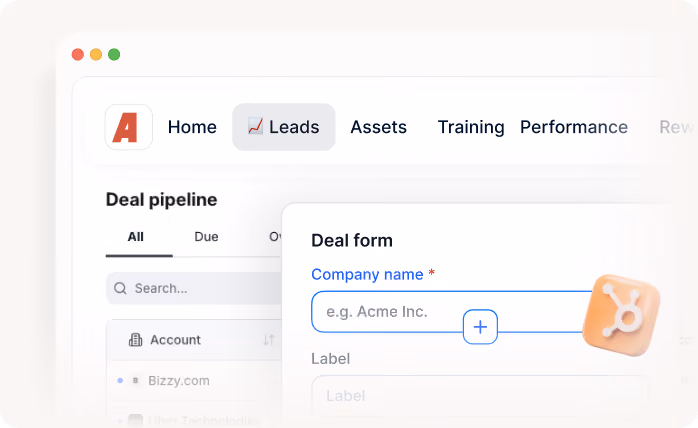Click the search magnifier icon

click(120, 289)
